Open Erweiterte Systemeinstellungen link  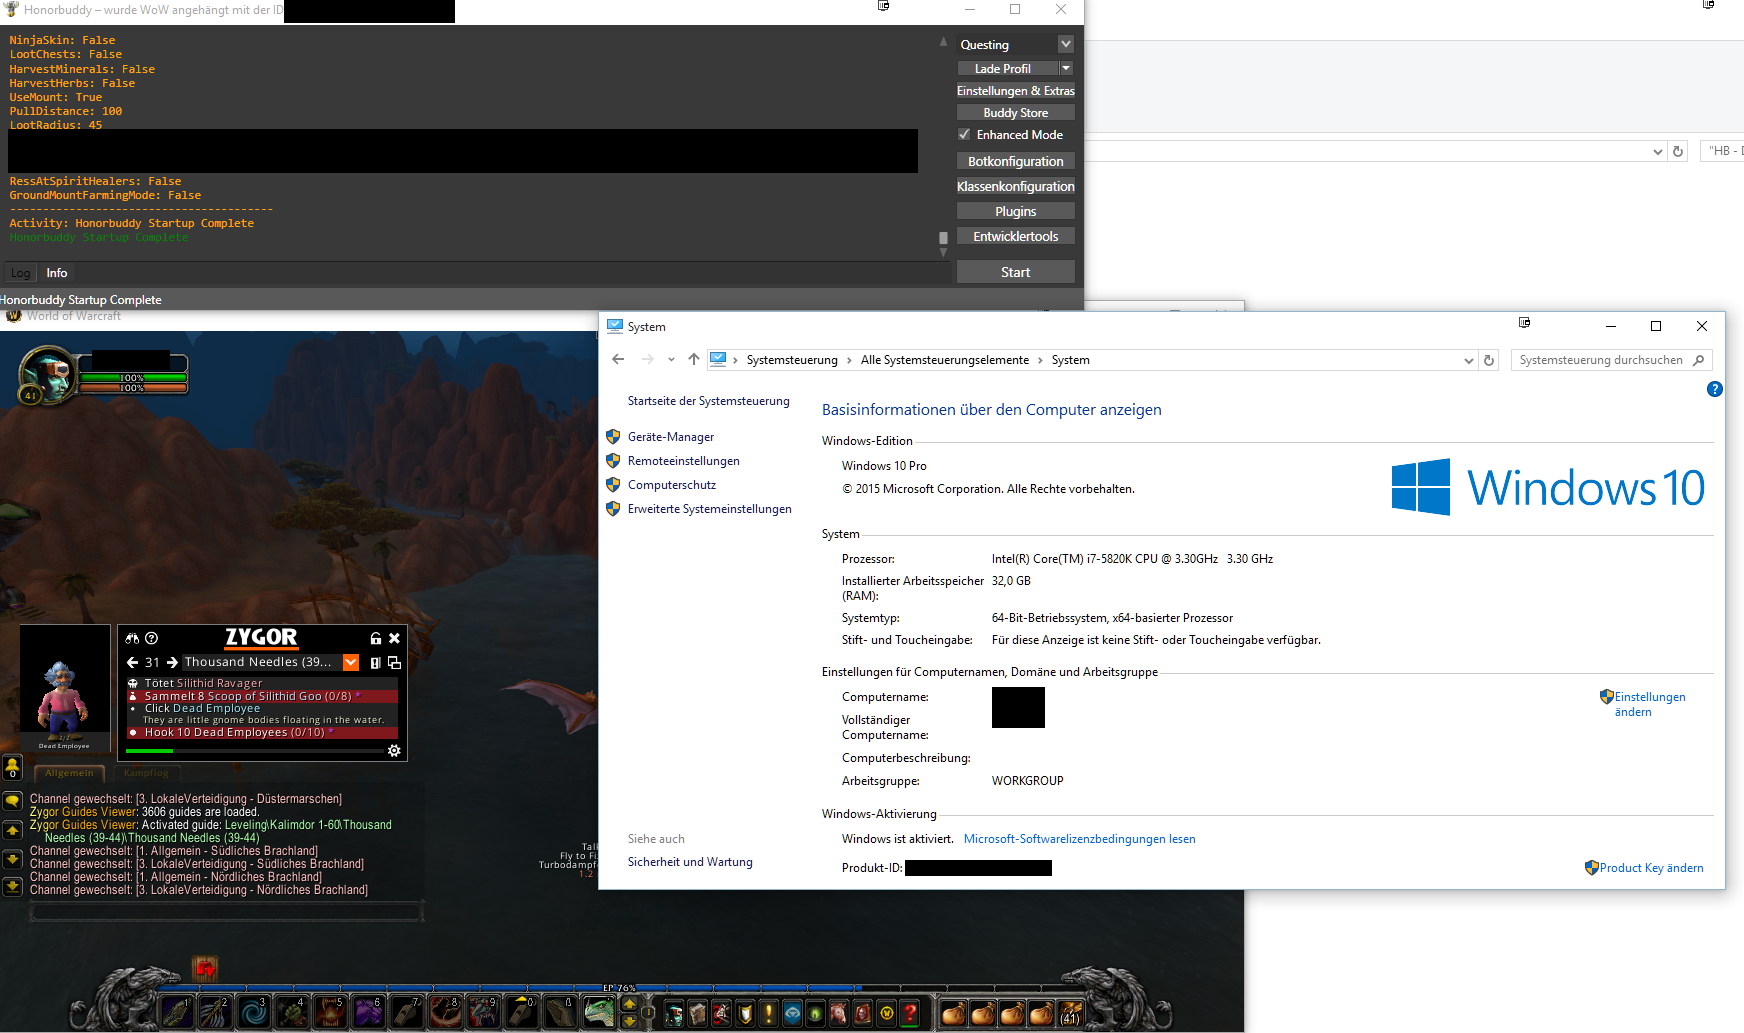710,509
